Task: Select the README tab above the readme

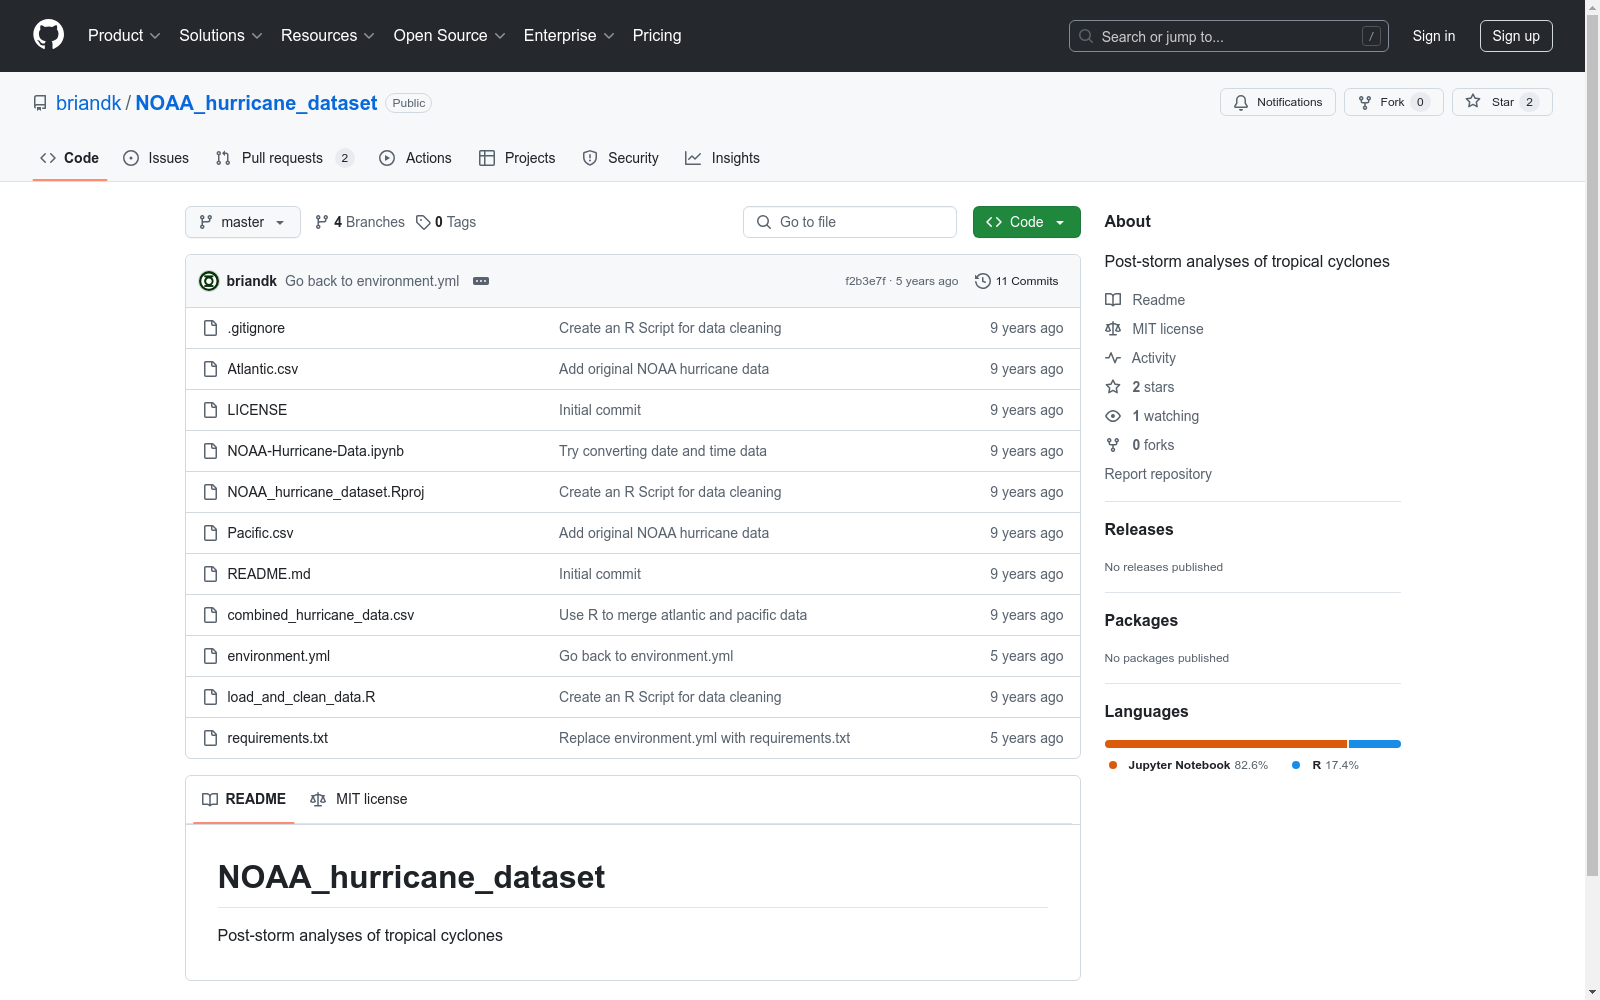Action: point(244,799)
